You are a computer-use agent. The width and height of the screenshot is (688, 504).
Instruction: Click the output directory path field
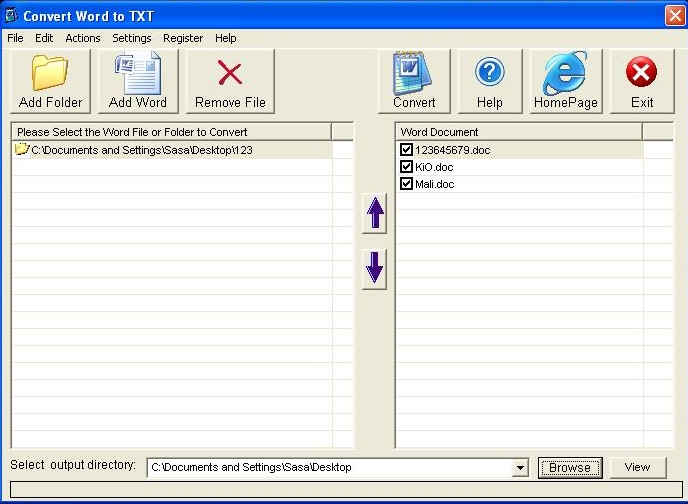point(330,468)
